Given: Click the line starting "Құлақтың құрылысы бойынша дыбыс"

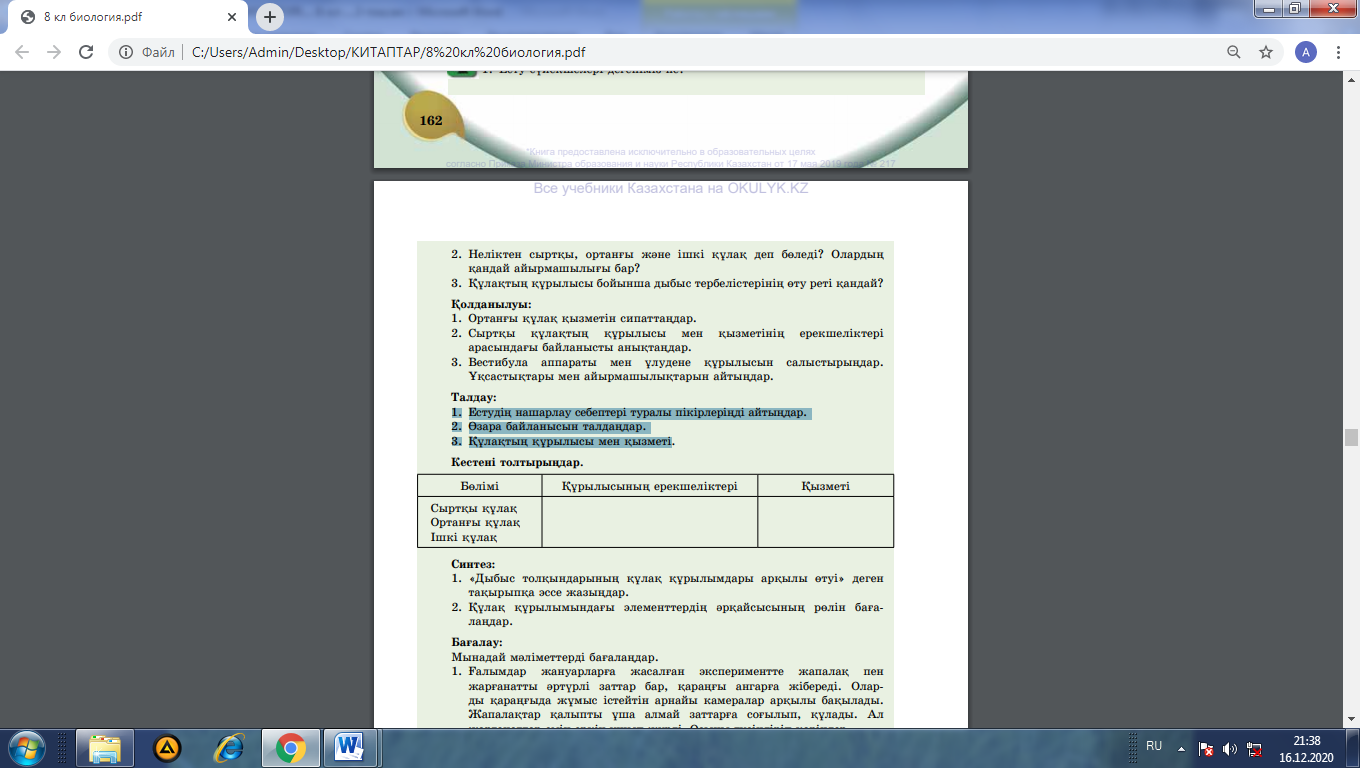Looking at the screenshot, I should coord(675,283).
